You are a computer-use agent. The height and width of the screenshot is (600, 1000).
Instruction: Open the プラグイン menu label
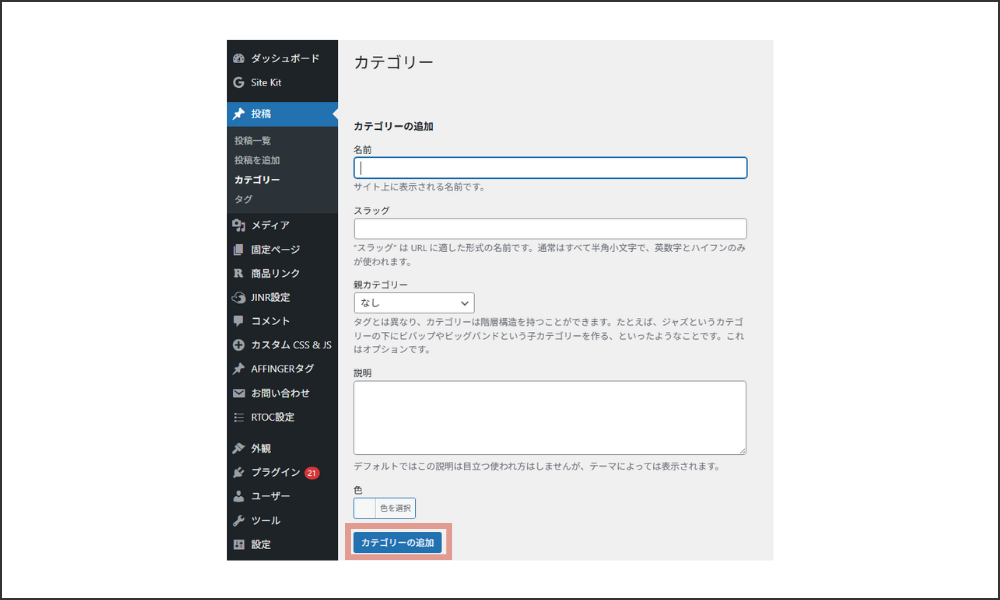[276, 472]
